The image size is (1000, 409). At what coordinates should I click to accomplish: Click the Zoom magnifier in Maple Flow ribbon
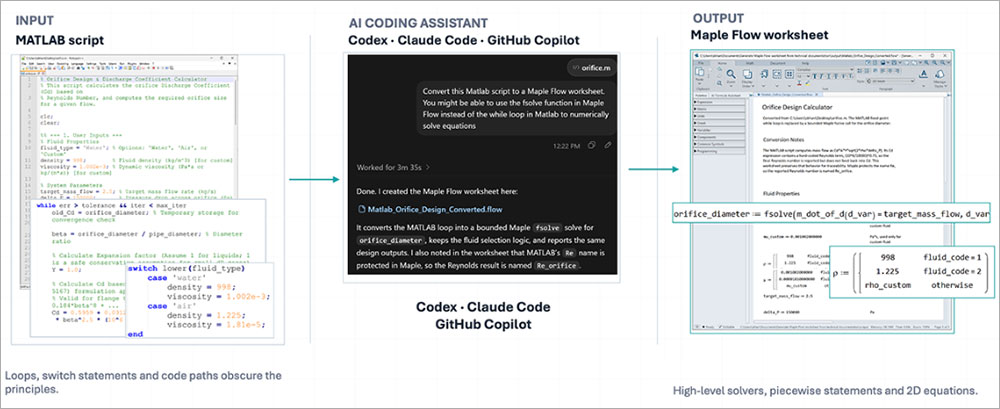click(731, 74)
